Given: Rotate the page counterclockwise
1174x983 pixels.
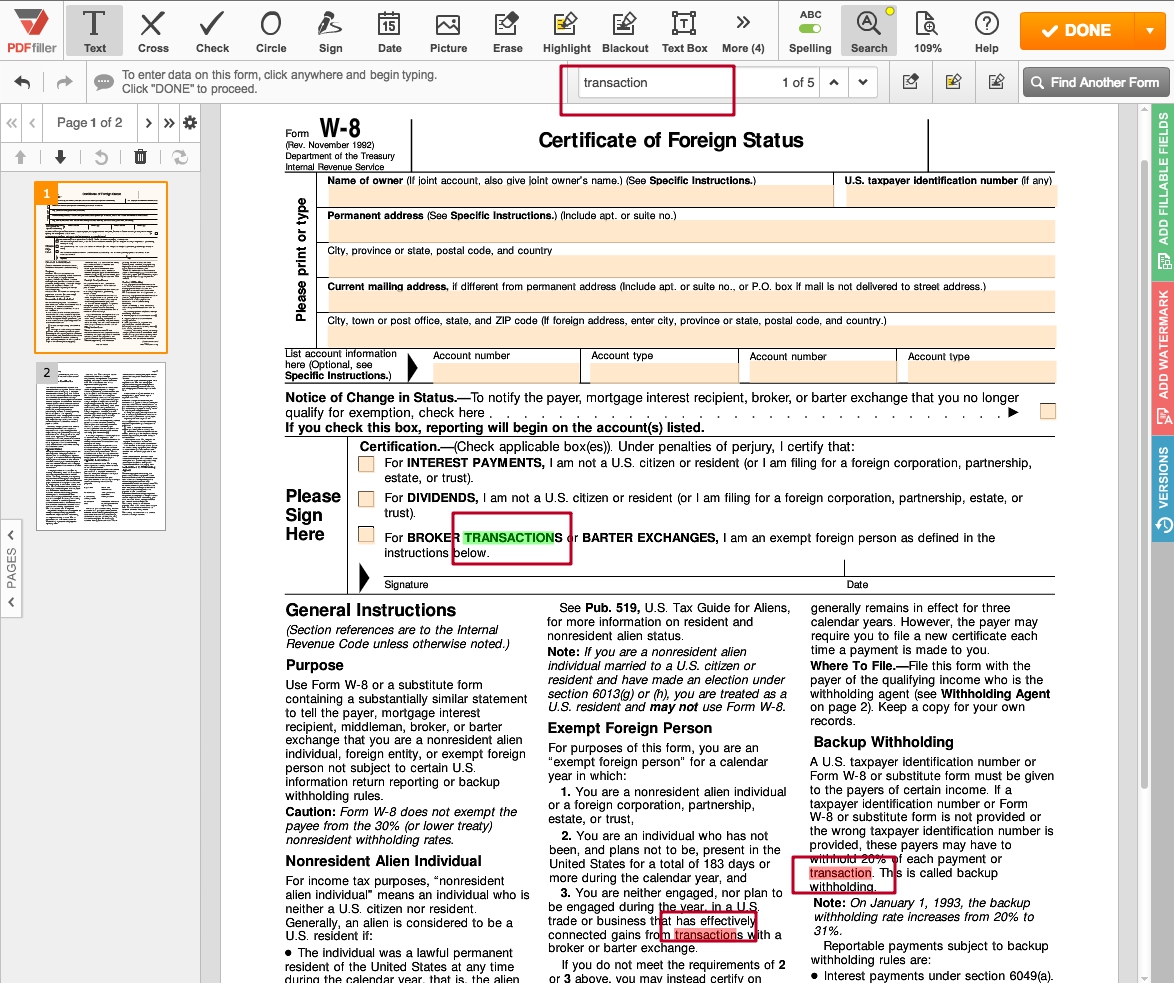Looking at the screenshot, I should [x=101, y=157].
